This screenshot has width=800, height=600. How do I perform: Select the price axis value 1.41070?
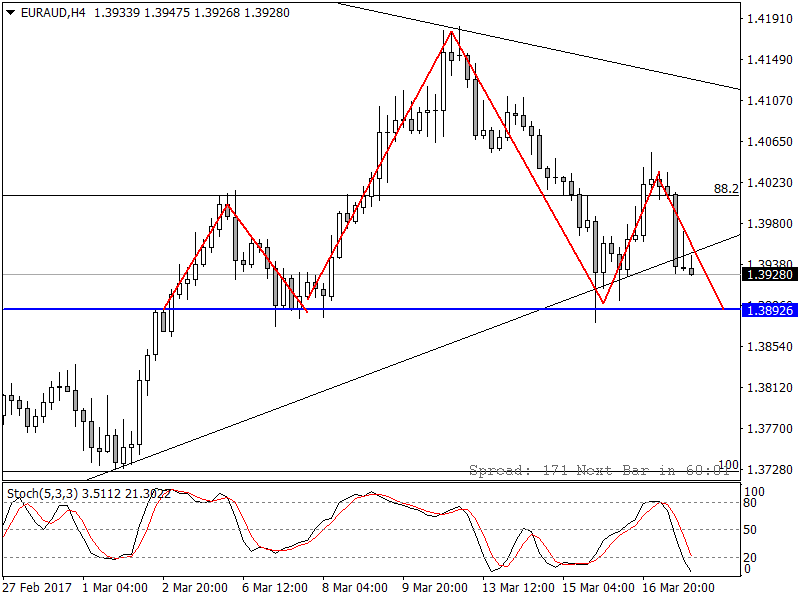tap(769, 101)
